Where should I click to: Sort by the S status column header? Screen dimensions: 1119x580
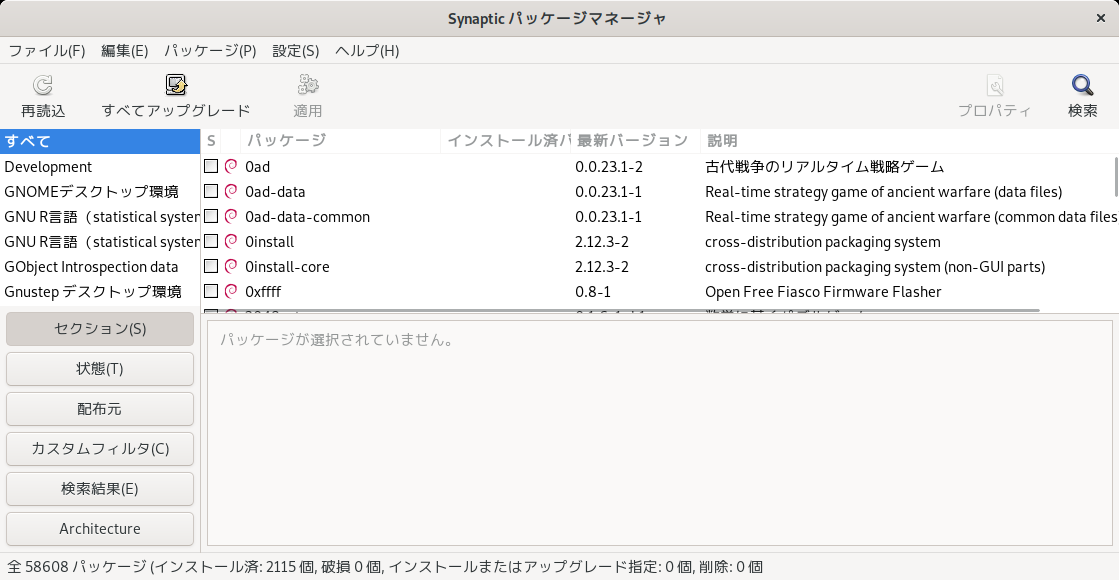pyautogui.click(x=211, y=141)
